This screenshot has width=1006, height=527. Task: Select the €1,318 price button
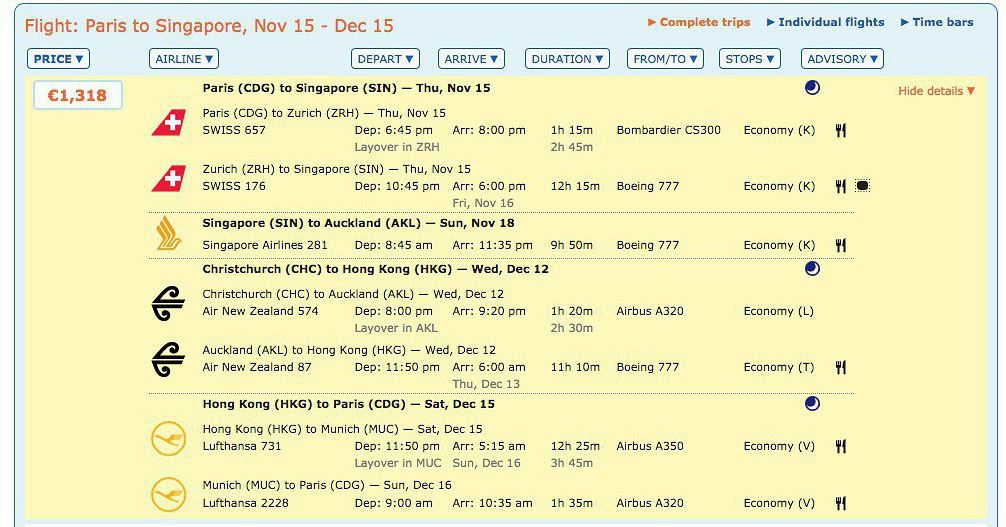click(78, 96)
